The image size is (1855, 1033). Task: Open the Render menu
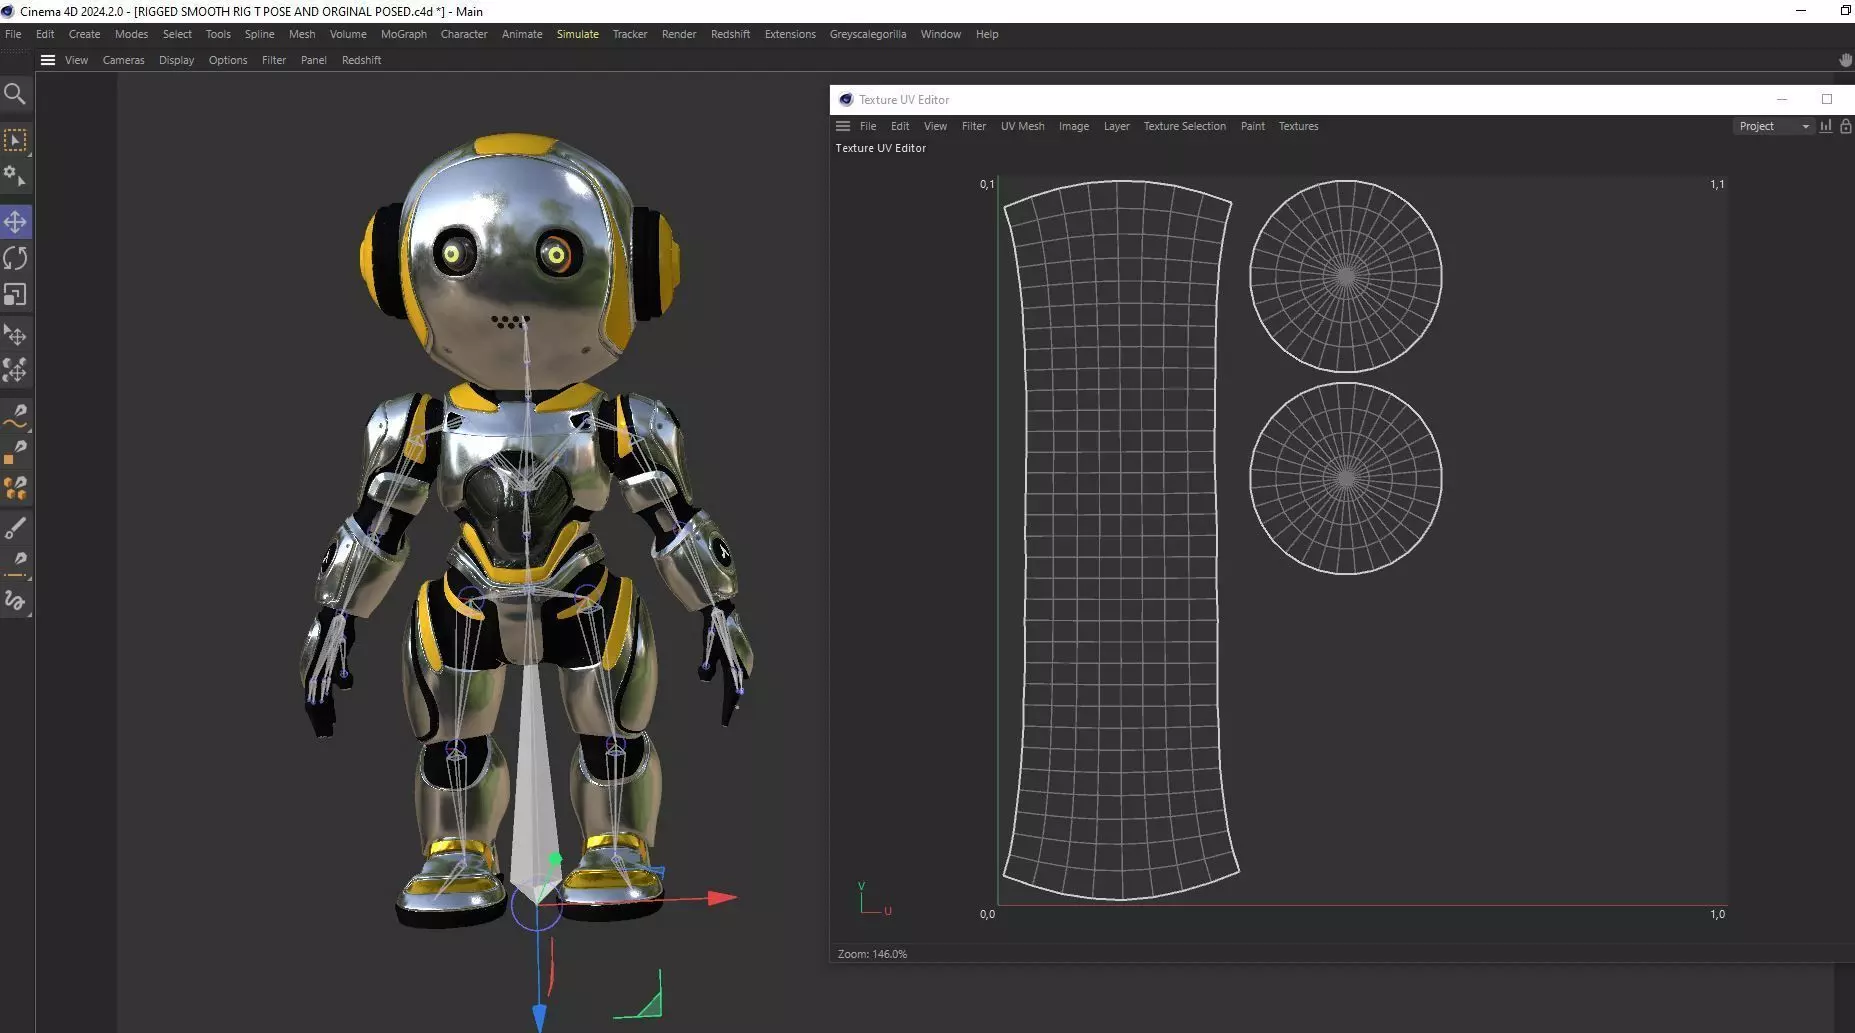679,34
